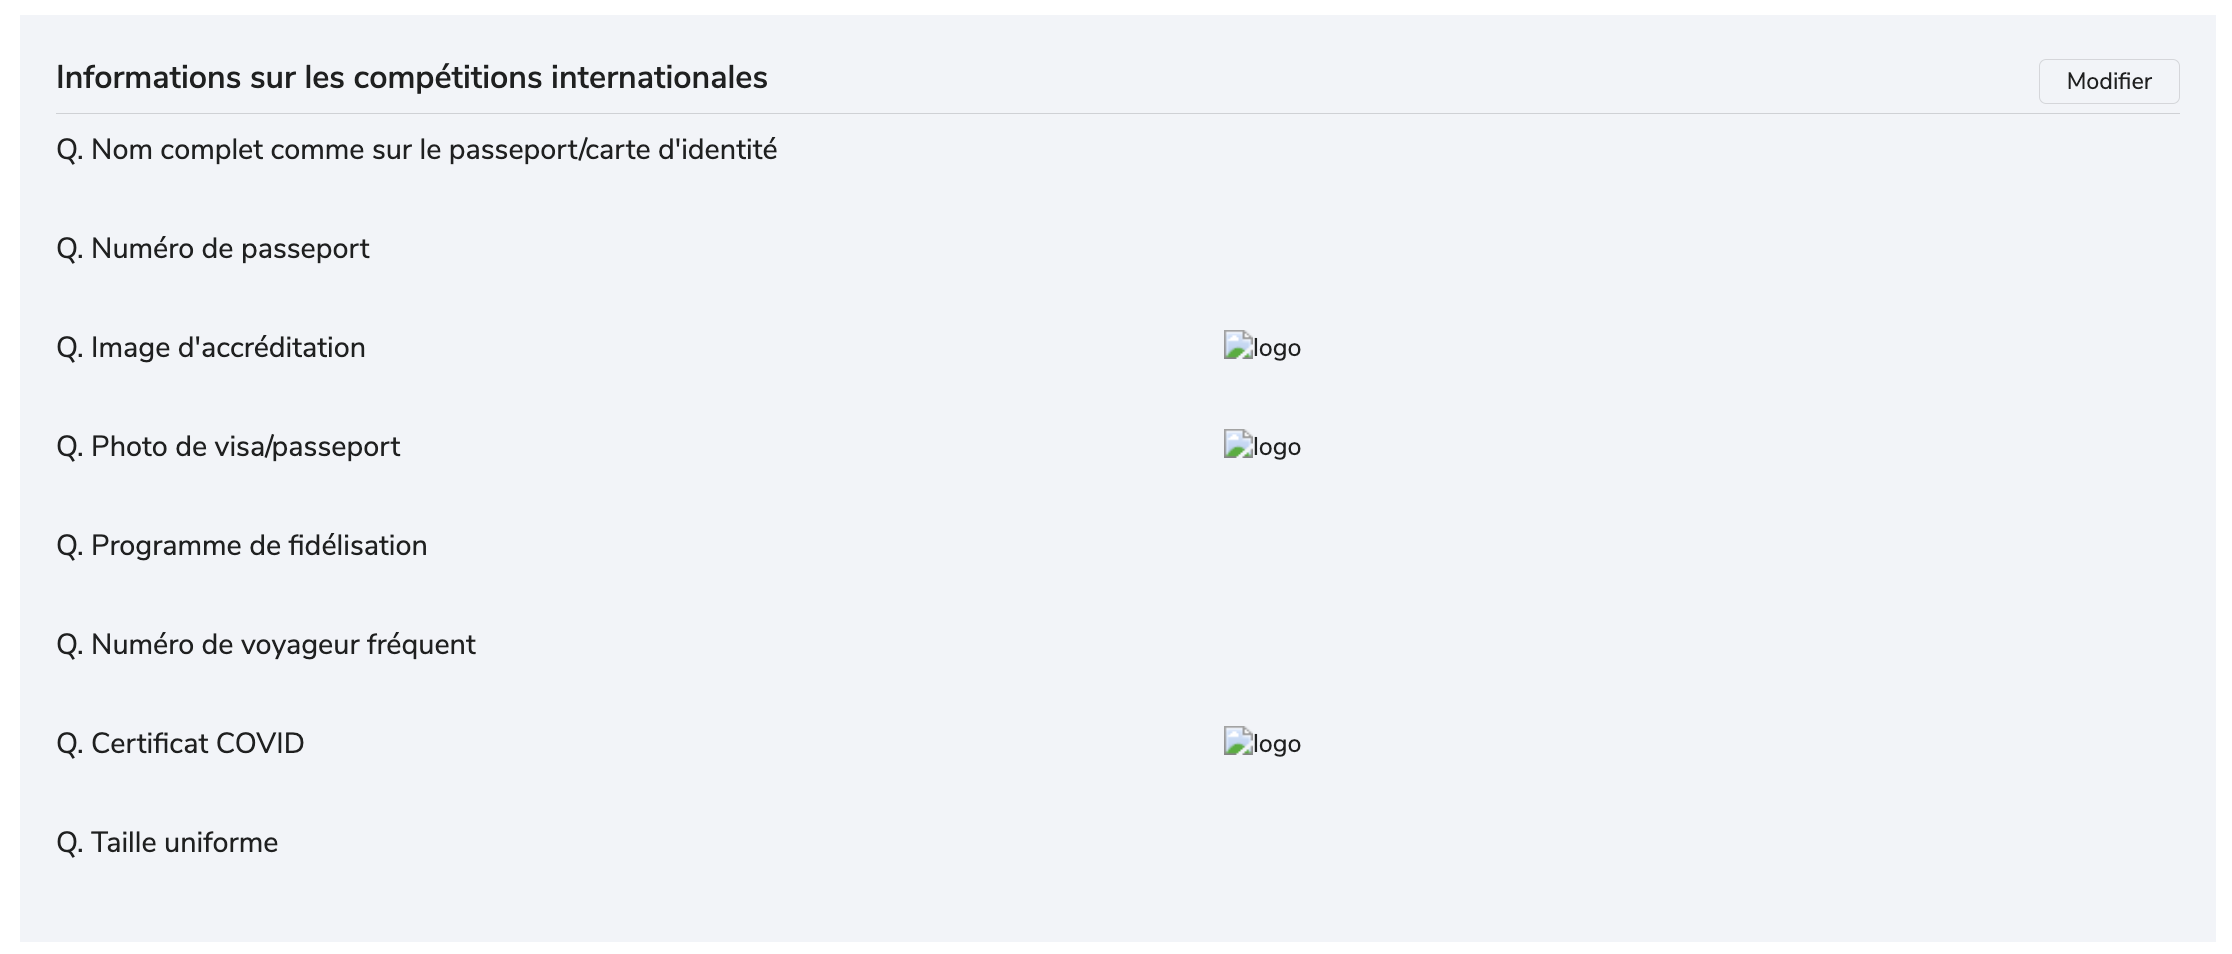Click the Taille uniforme question
This screenshot has width=2232, height=954.
(x=167, y=843)
